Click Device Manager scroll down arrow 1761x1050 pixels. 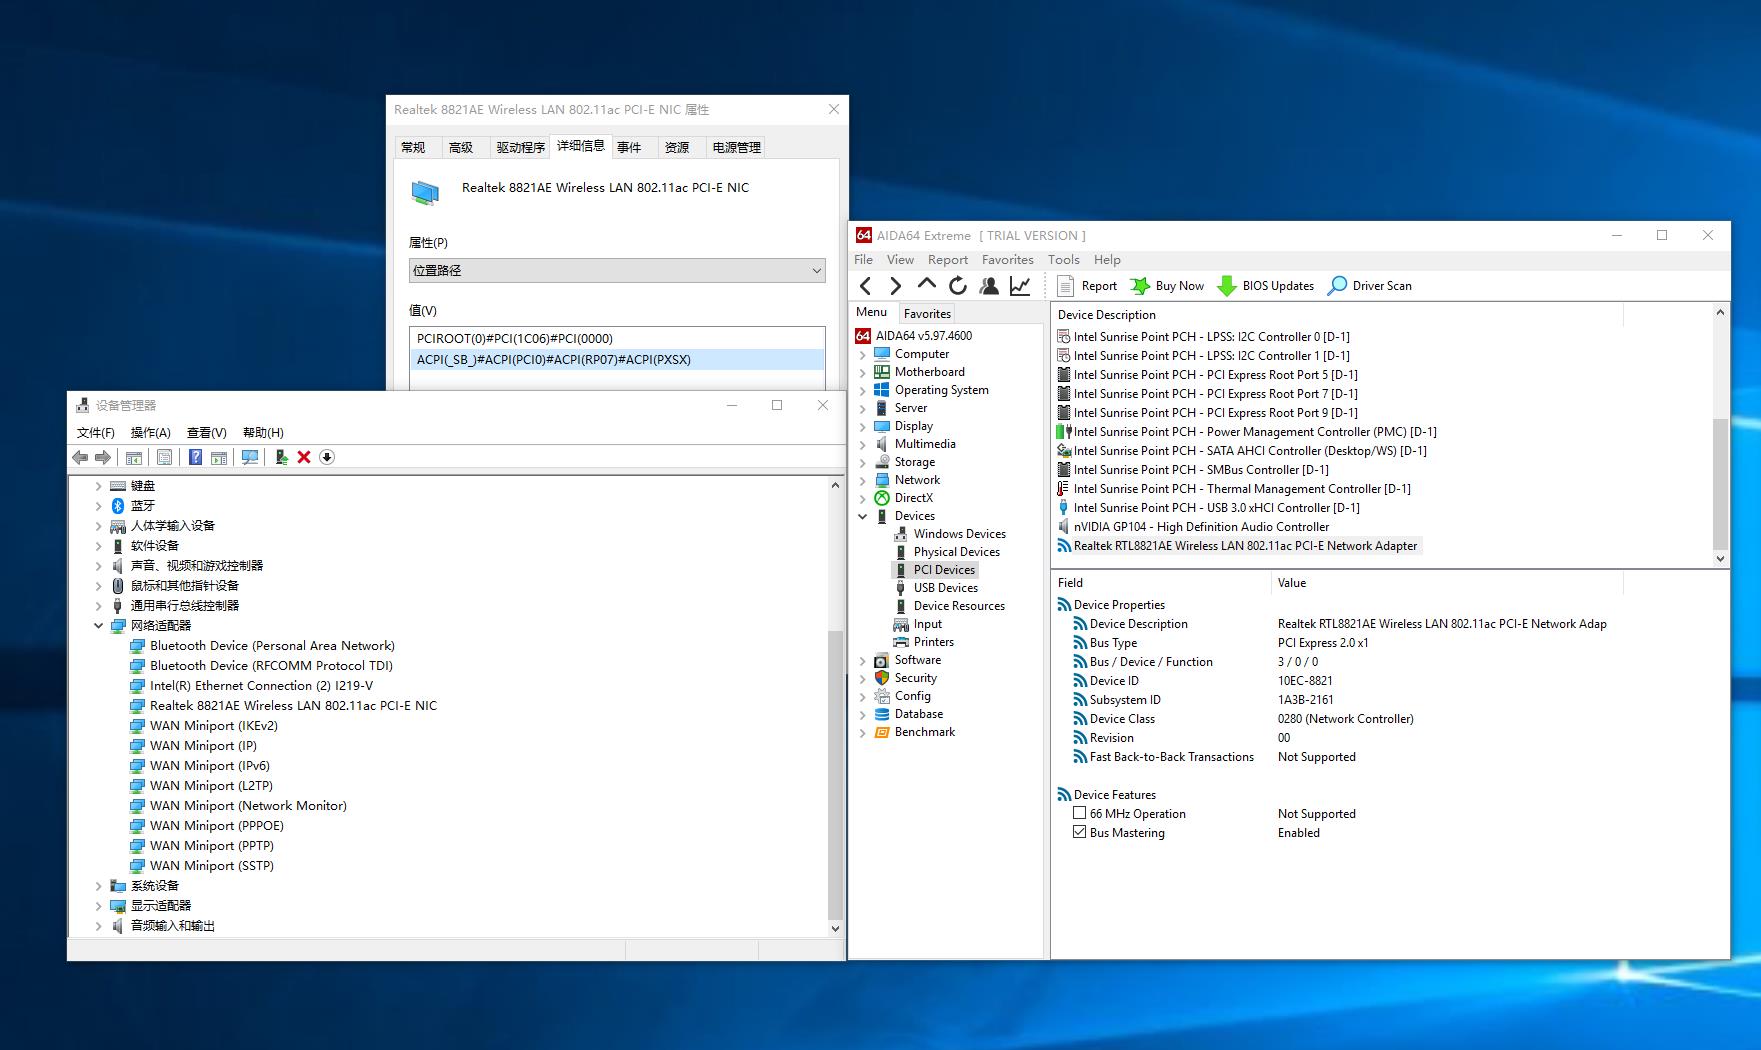[836, 928]
